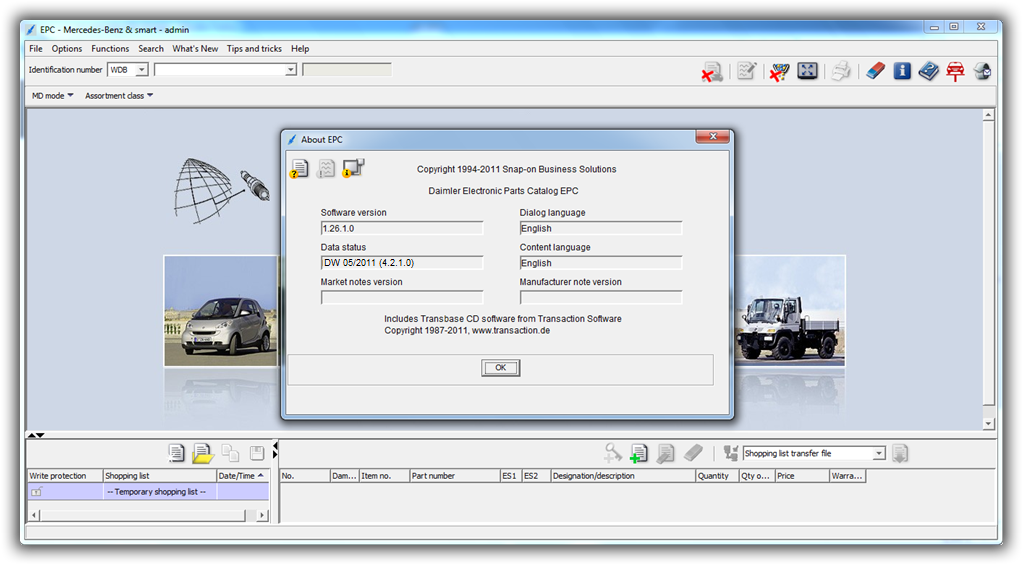The width and height of the screenshot is (1023, 565).
Task: Click the delete vehicle data icon
Action: (712, 71)
